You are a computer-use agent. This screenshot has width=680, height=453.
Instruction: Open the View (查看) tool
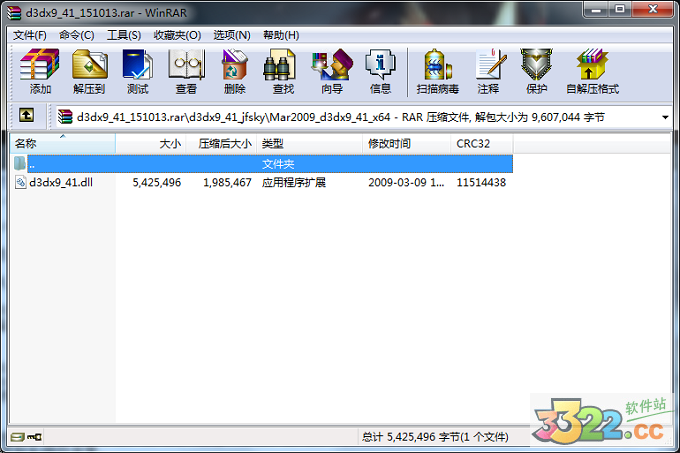click(x=186, y=72)
